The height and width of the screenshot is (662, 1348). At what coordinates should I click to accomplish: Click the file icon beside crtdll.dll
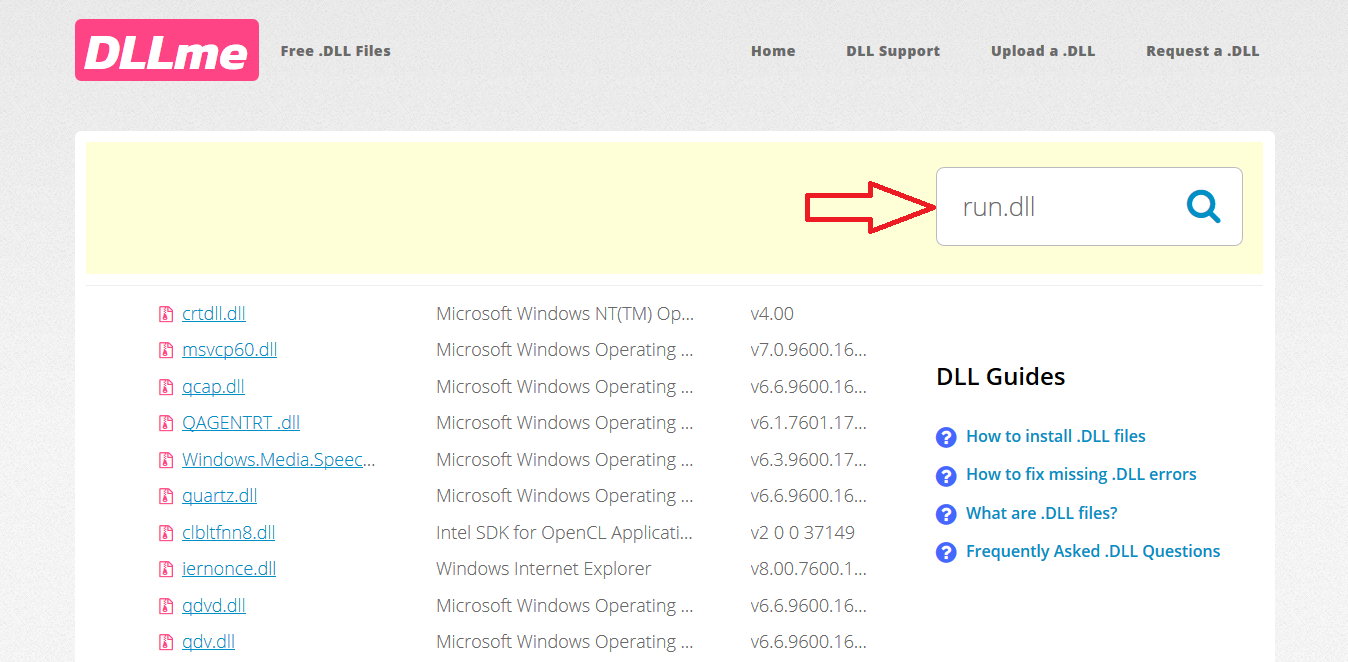click(x=165, y=313)
